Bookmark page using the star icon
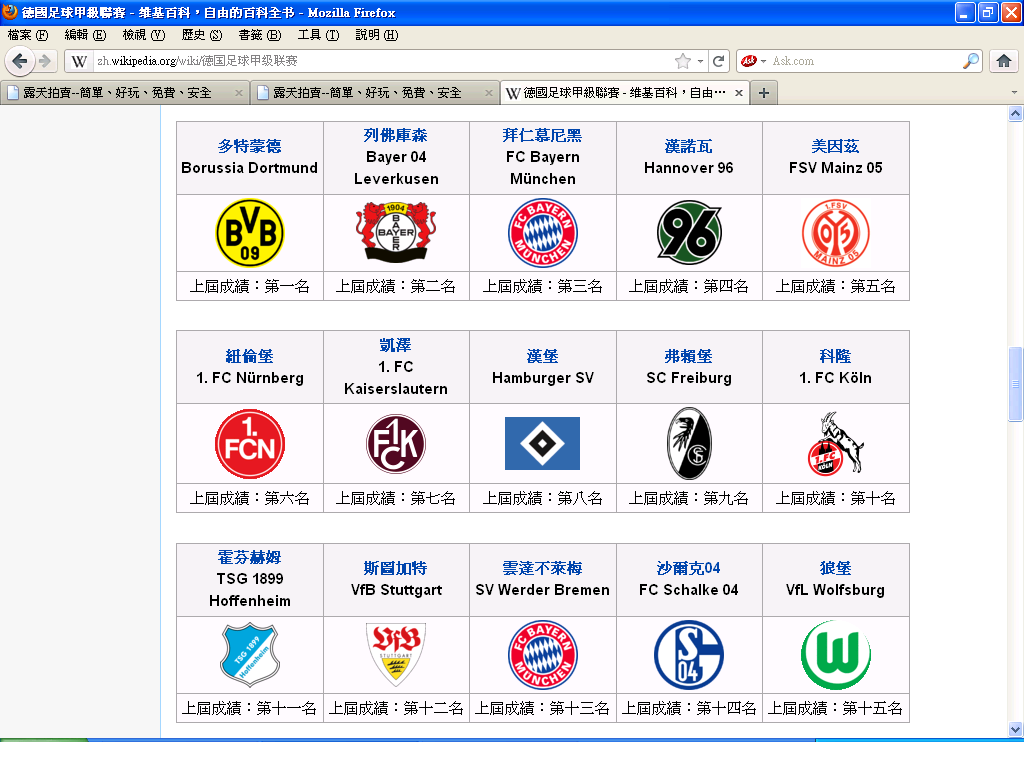This screenshot has height=765, width=1024. coord(682,61)
